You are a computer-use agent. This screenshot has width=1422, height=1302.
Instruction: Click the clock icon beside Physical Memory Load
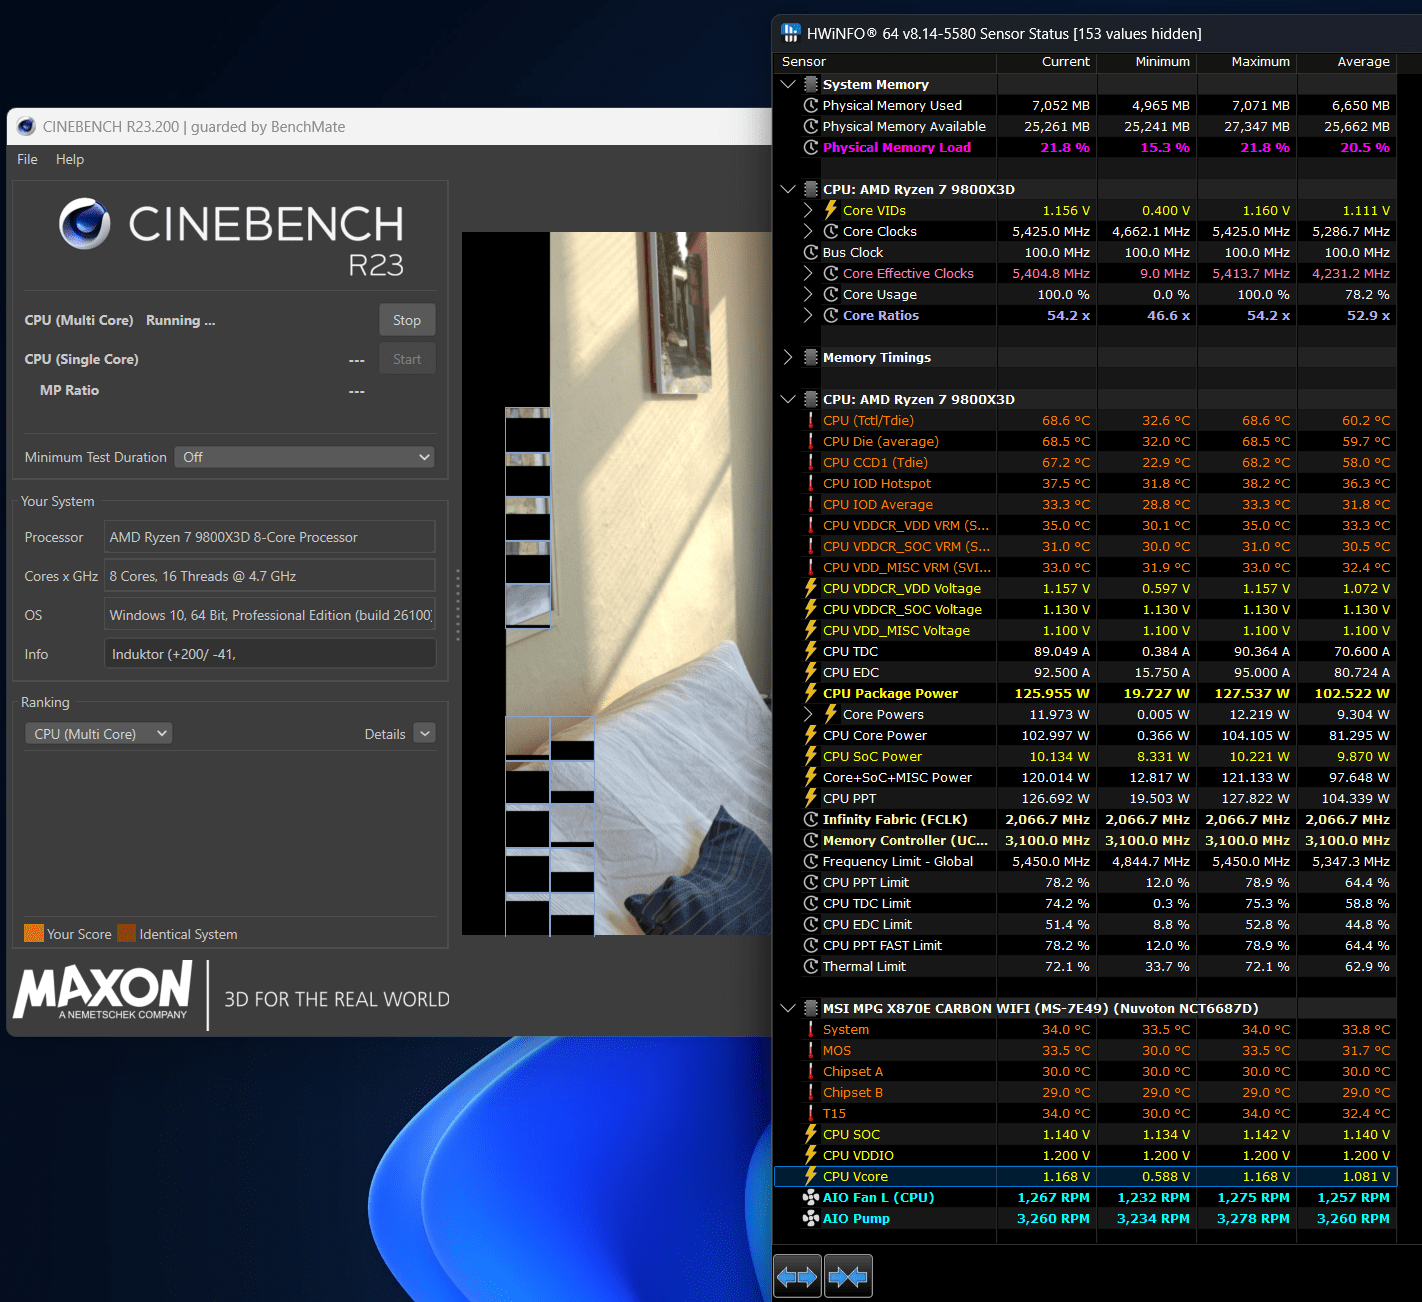tap(811, 147)
